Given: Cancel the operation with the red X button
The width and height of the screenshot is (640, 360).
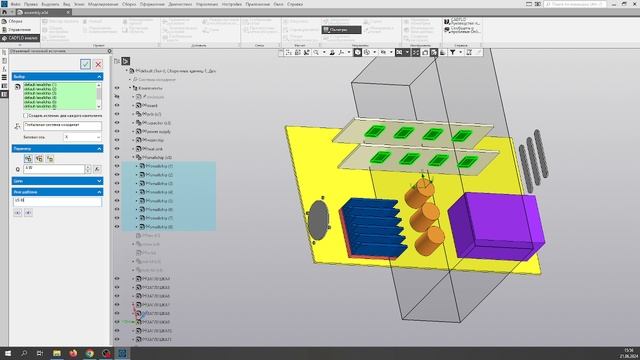Looking at the screenshot, I should pyautogui.click(x=98, y=64).
